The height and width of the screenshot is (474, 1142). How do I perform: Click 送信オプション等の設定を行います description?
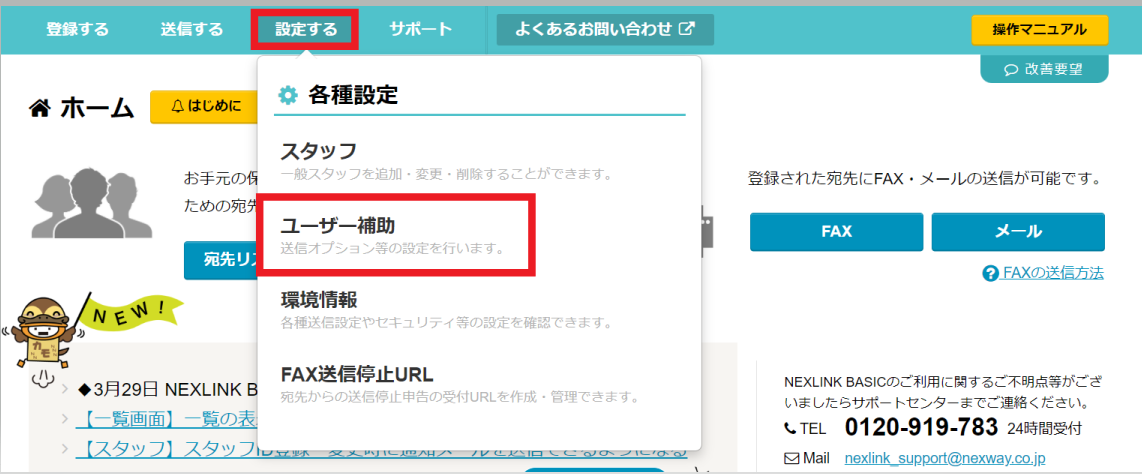[x=393, y=248]
